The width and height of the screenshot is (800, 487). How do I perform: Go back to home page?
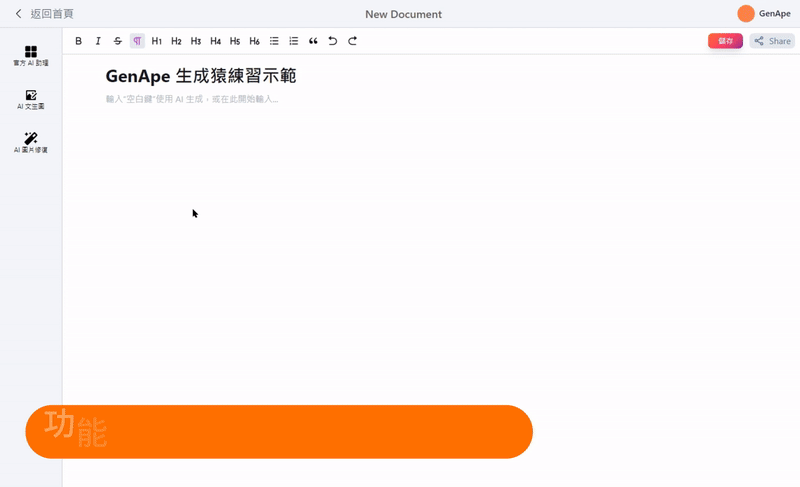click(x=44, y=14)
